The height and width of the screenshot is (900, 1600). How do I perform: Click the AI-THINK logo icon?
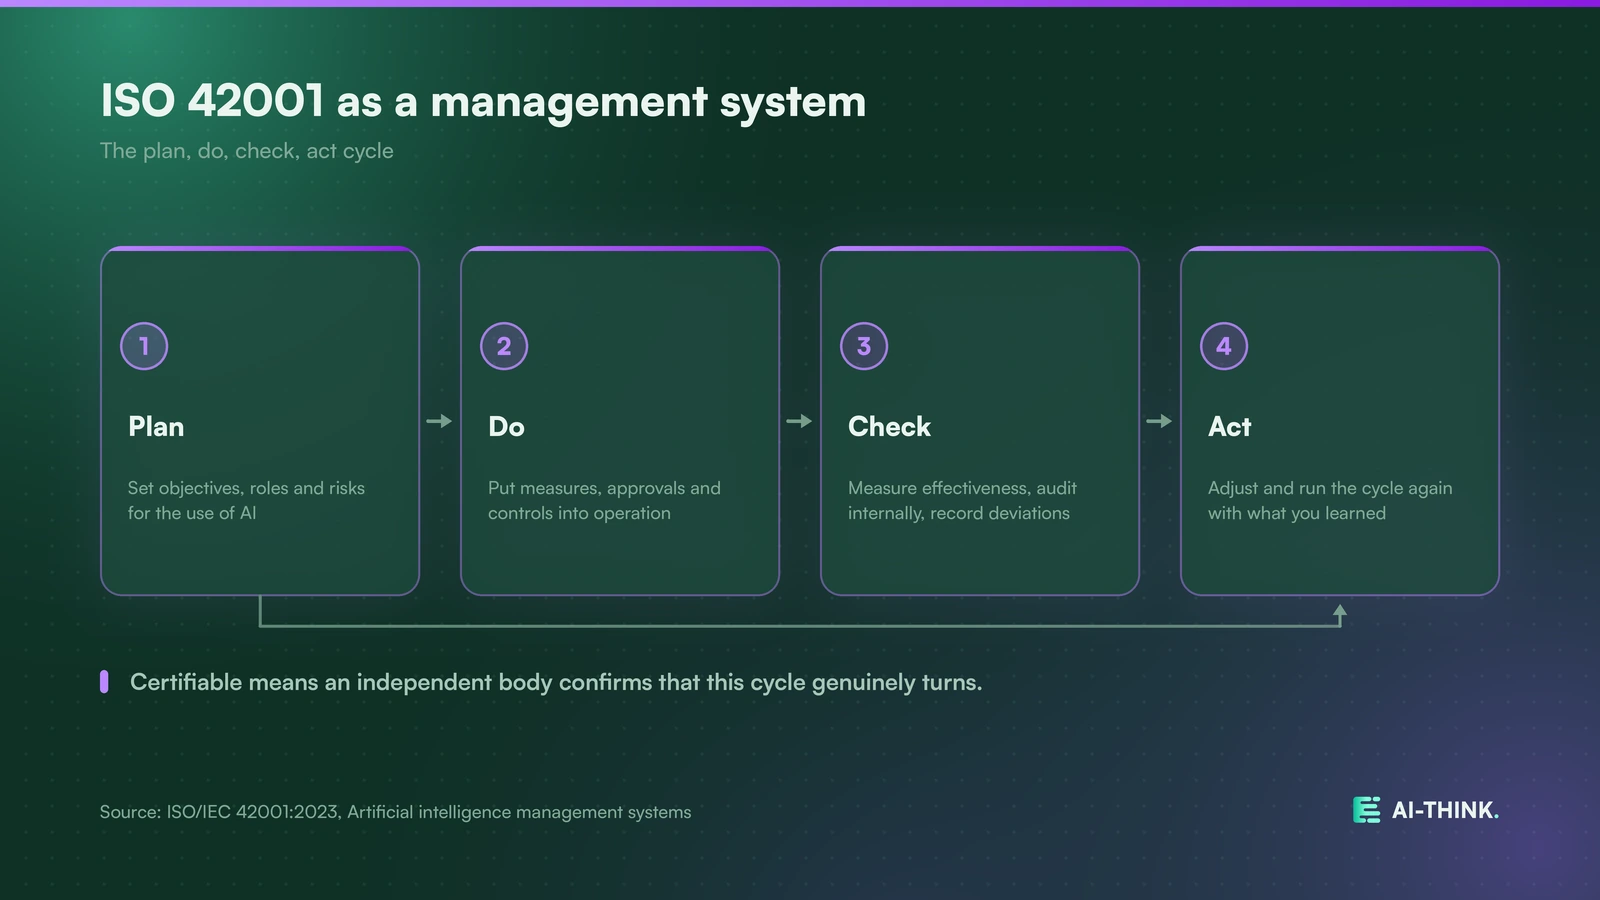[x=1366, y=810]
